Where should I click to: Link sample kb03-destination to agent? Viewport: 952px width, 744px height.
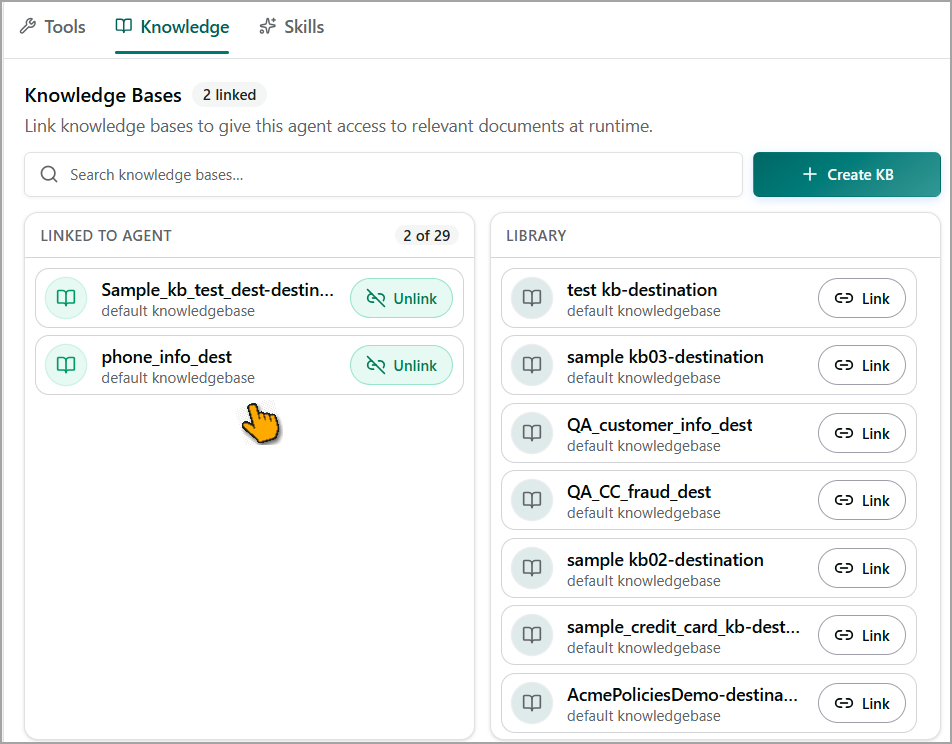862,365
